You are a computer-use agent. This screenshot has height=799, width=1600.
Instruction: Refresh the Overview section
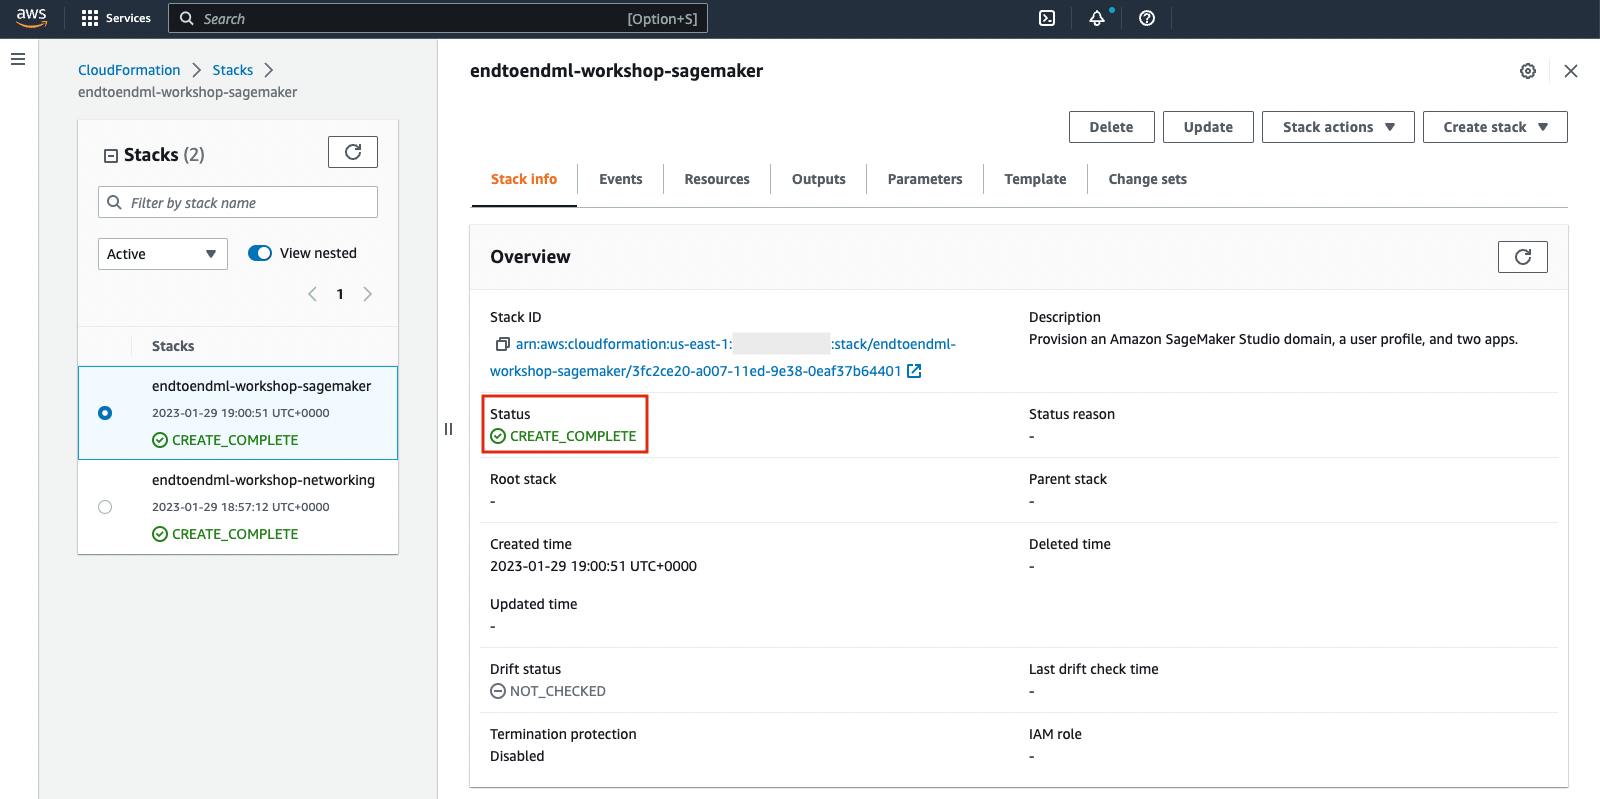[1523, 257]
